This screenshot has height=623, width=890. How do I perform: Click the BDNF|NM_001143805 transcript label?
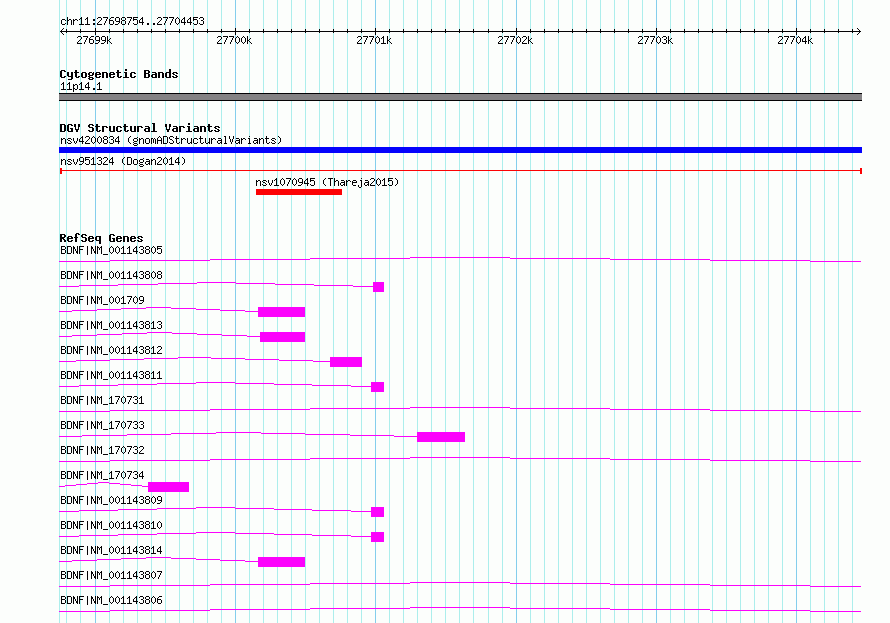(111, 251)
